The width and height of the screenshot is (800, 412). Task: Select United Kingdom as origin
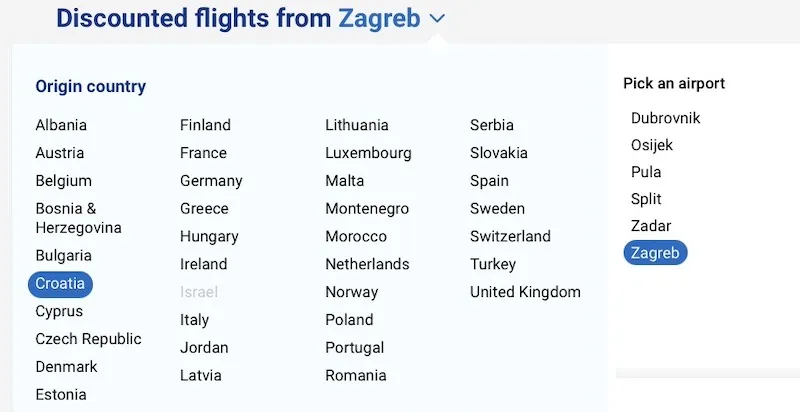[525, 292]
